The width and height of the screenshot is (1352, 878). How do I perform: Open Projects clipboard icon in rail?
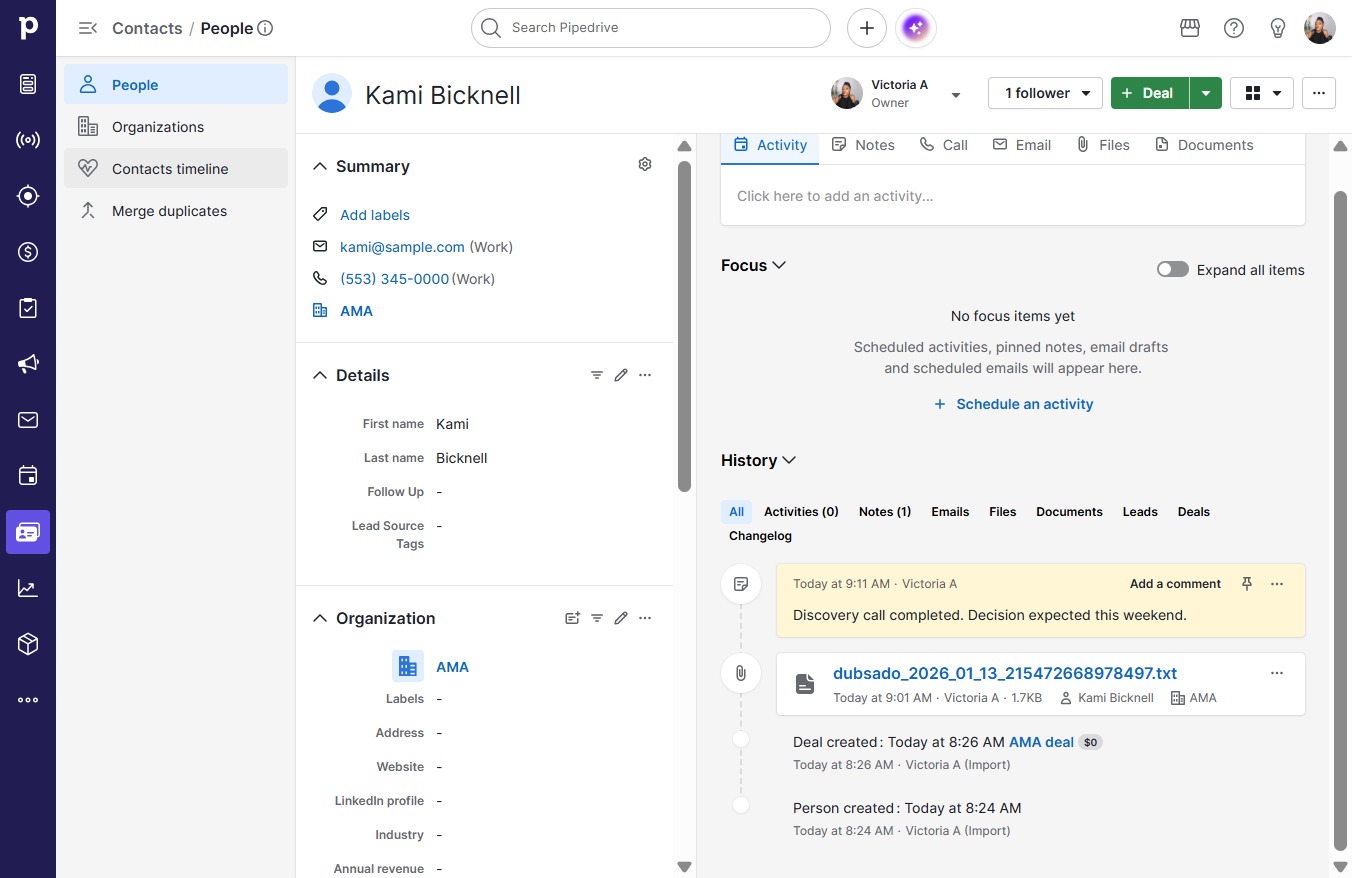(28, 308)
